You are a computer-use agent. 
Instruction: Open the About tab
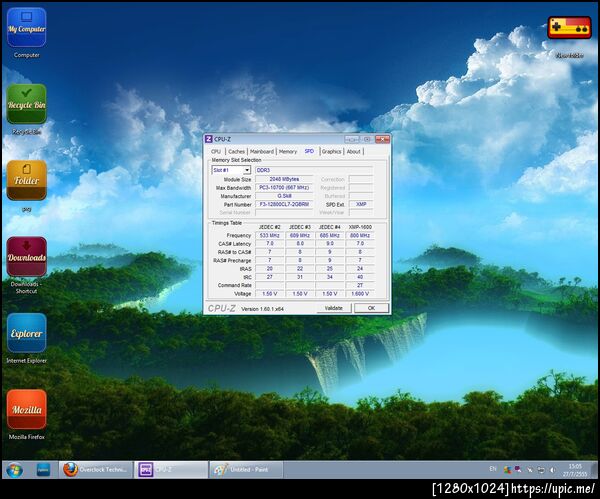click(354, 152)
